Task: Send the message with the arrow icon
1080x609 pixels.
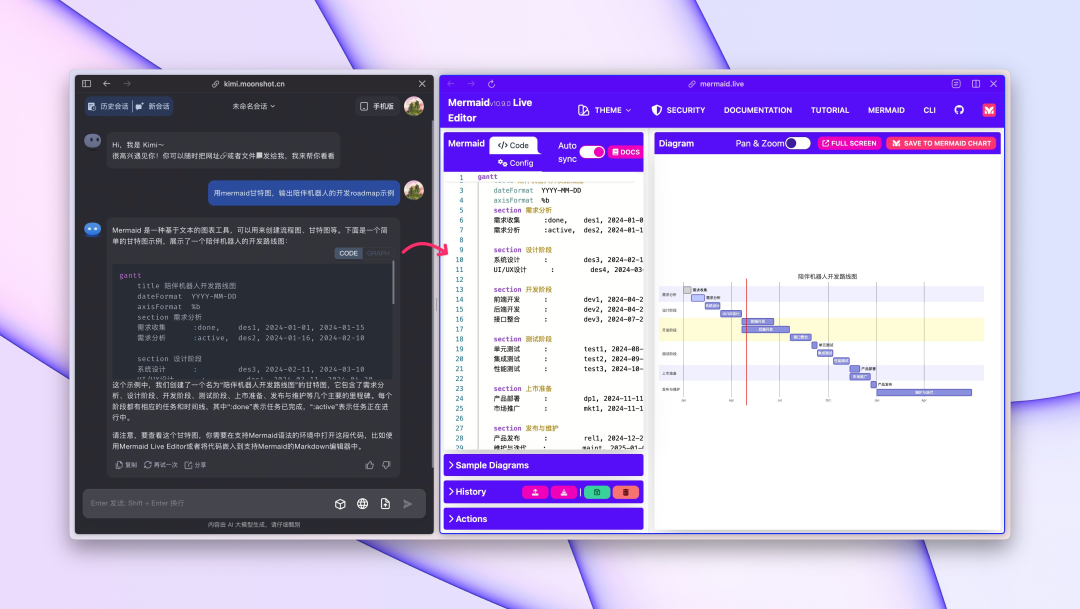Action: coord(408,504)
